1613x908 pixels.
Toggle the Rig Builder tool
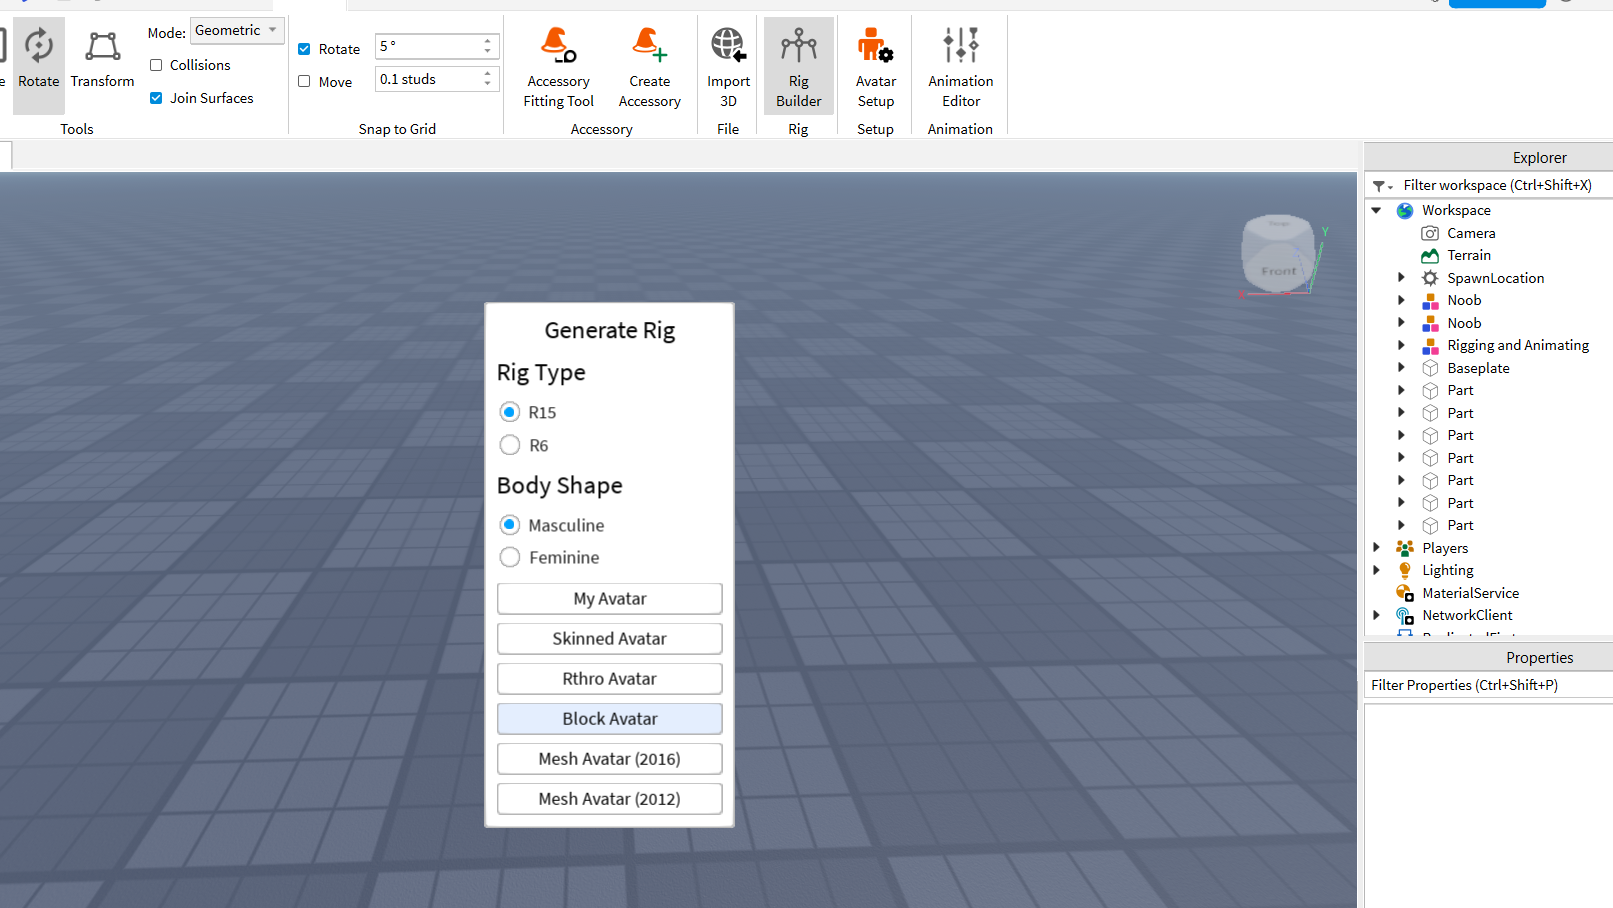[798, 67]
